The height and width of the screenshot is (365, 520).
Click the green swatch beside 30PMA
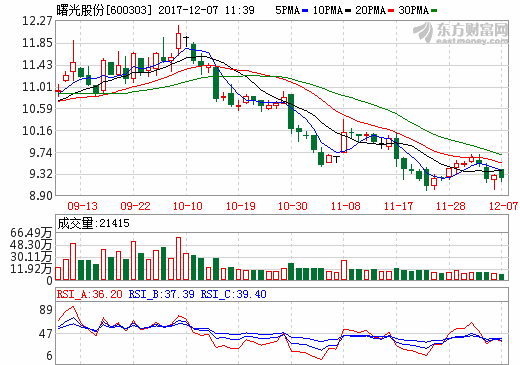pyautogui.click(x=434, y=11)
